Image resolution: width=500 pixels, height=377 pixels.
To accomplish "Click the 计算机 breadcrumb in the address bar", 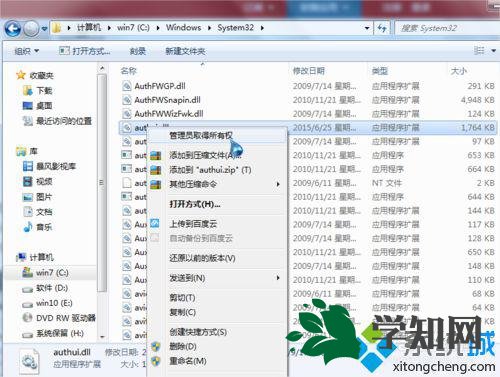I will 89,28.
